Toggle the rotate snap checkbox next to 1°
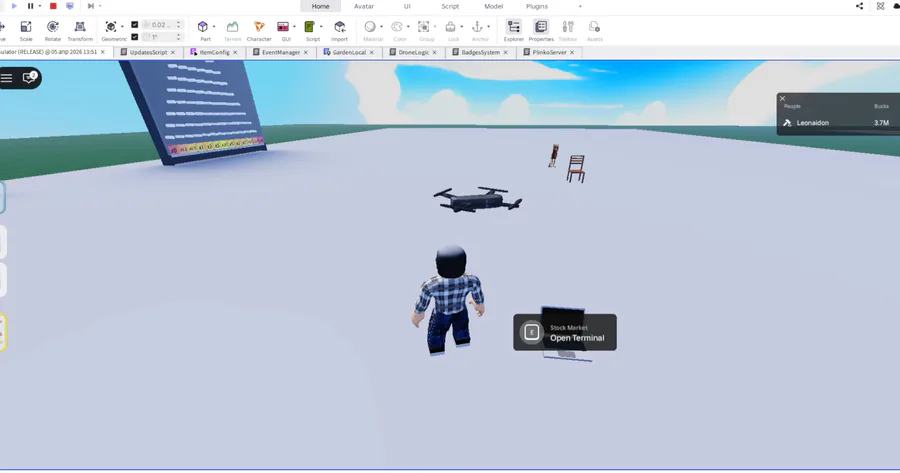Image resolution: width=900 pixels, height=473 pixels. (x=134, y=37)
